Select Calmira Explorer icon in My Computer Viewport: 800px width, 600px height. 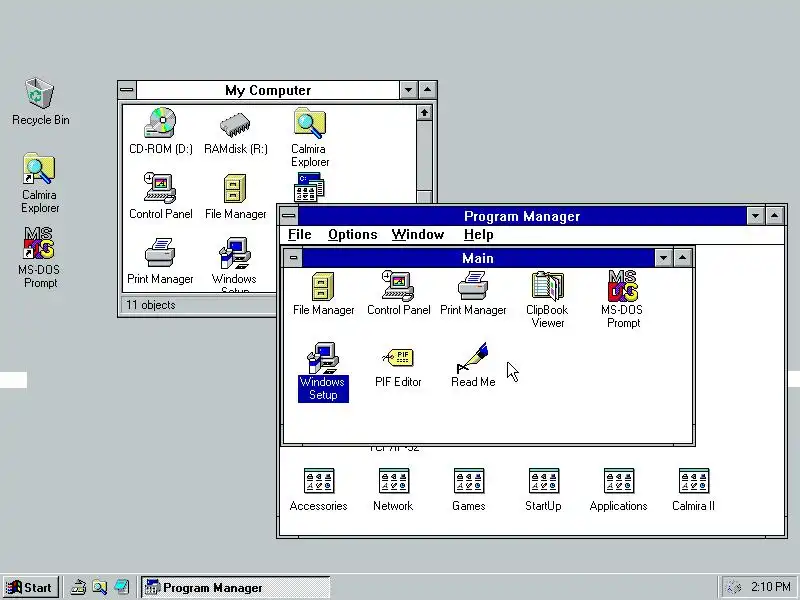(310, 137)
